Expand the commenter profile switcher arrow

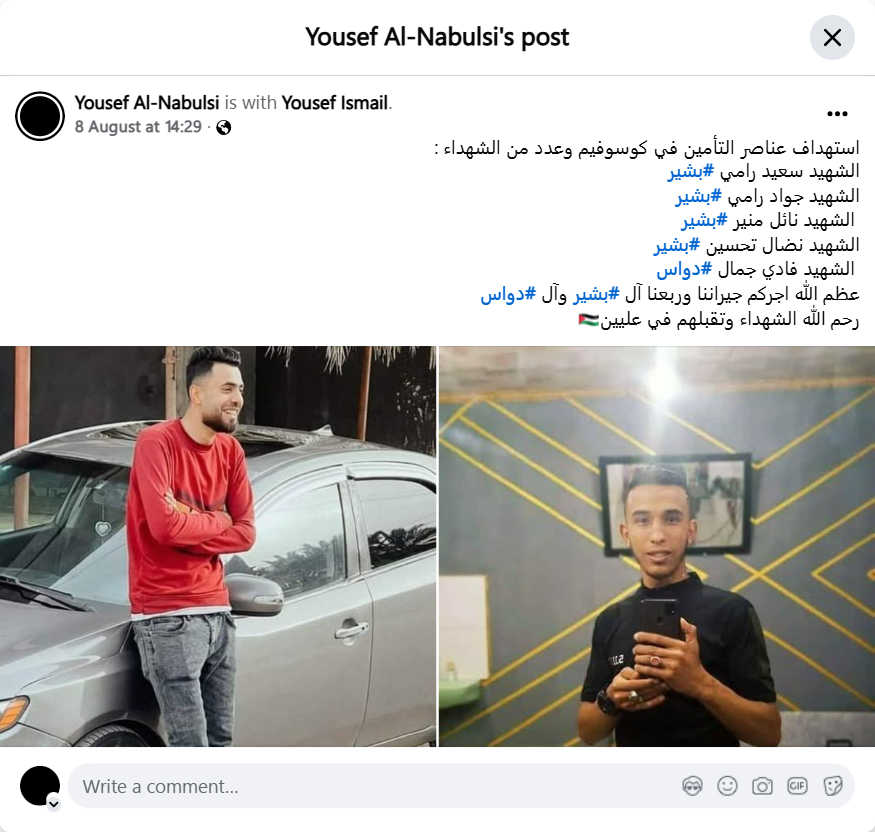[x=54, y=804]
